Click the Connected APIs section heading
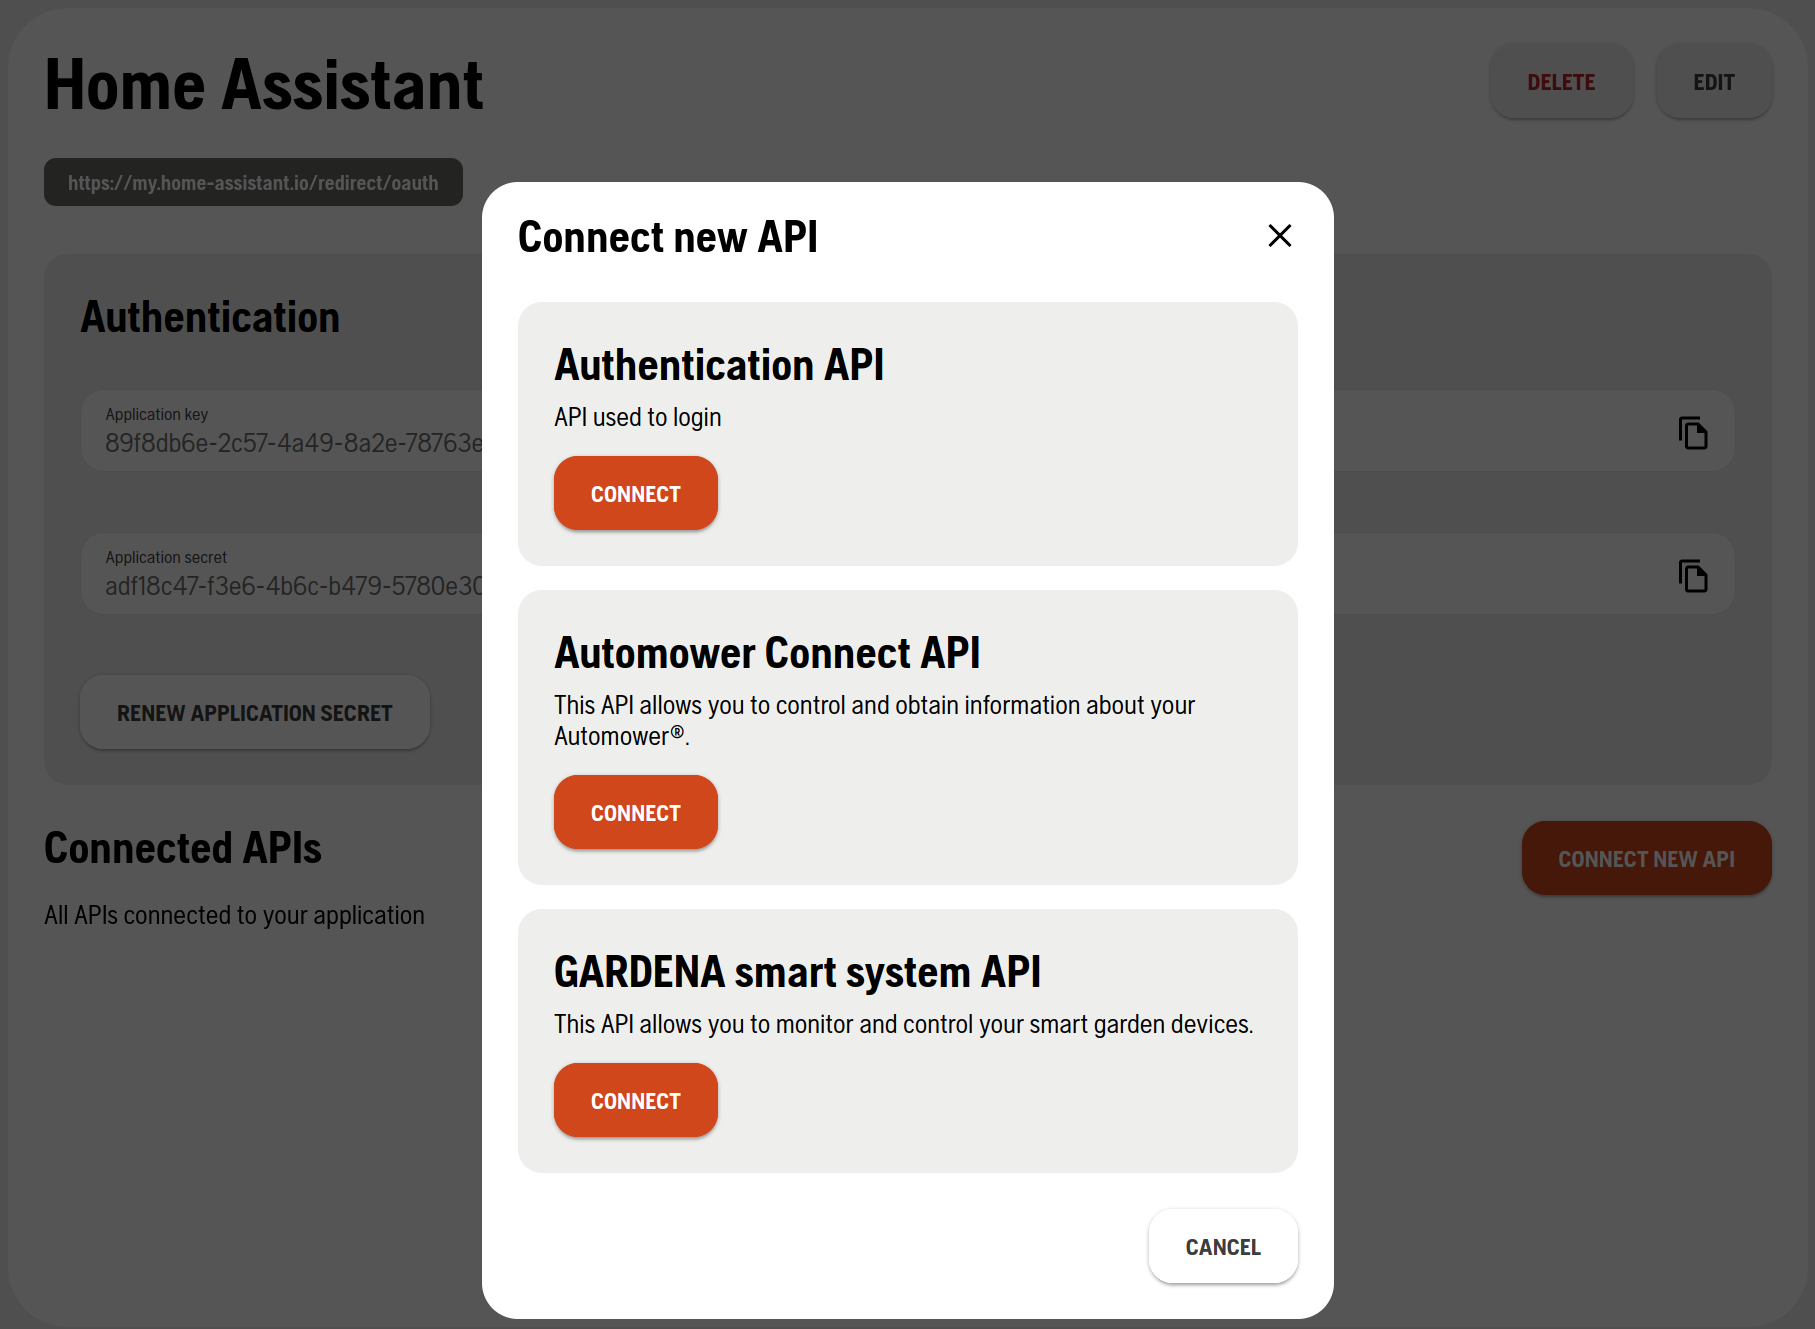1815x1329 pixels. click(183, 848)
